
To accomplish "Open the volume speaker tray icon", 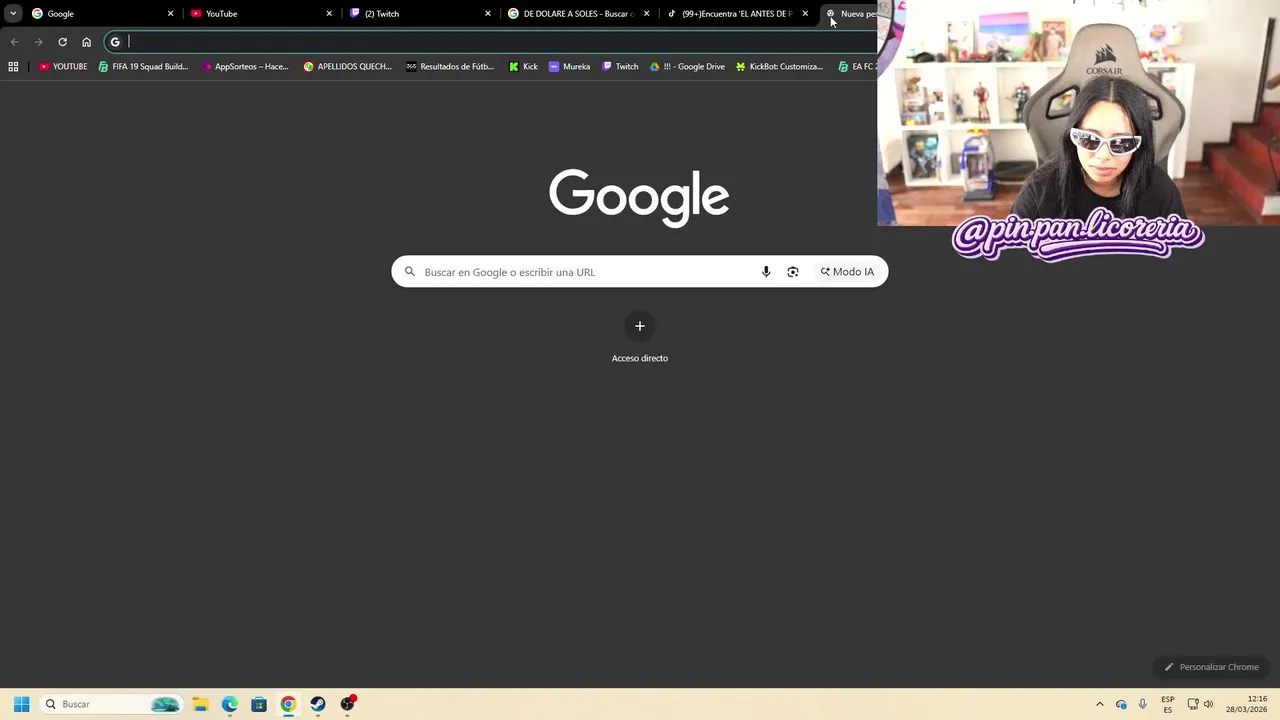I will [1209, 704].
